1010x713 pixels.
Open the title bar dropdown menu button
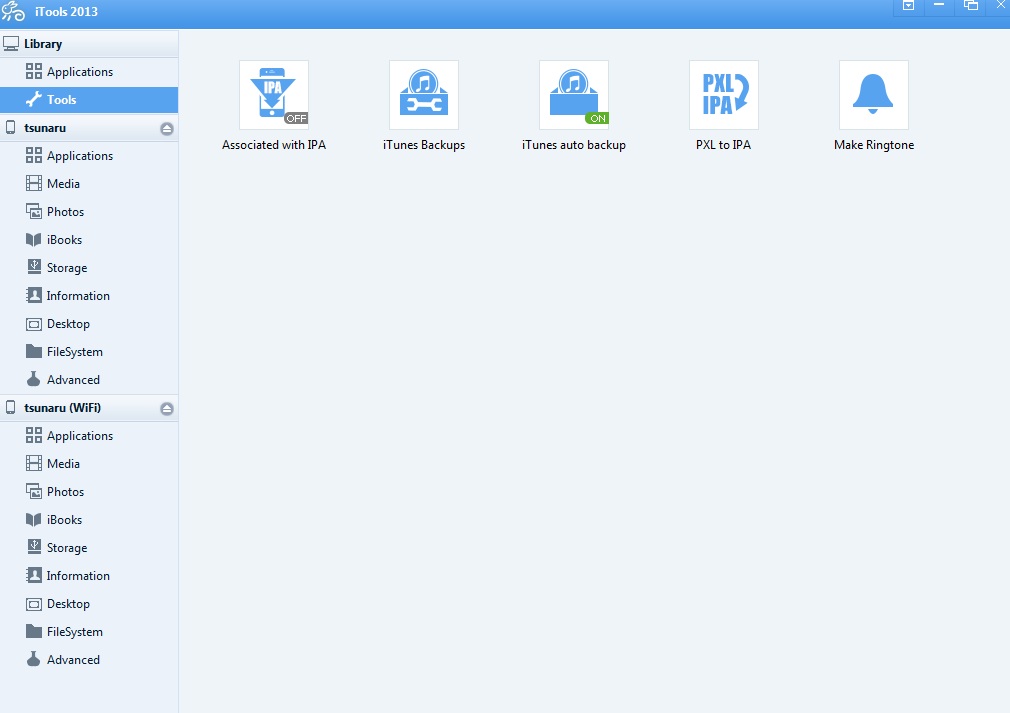pos(908,6)
